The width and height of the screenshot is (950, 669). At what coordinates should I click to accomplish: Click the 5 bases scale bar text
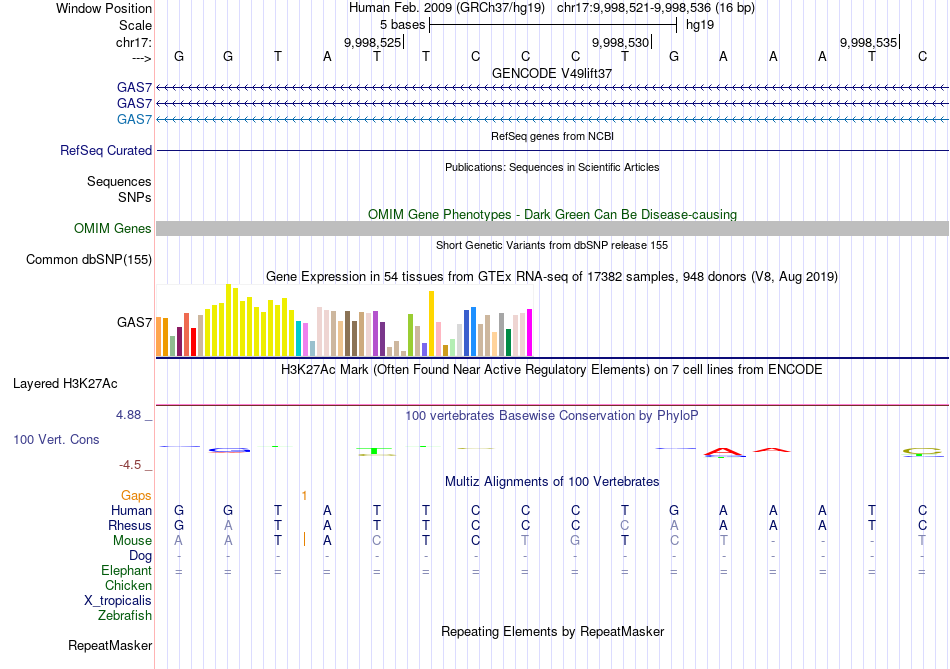pyautogui.click(x=402, y=25)
